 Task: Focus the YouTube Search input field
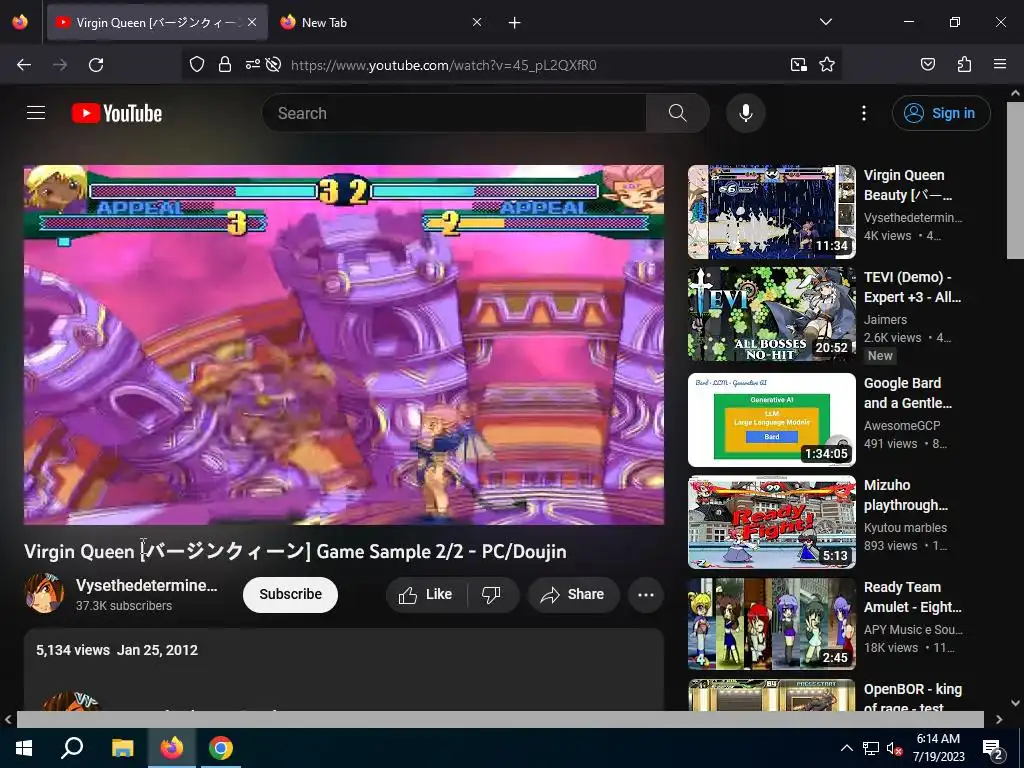[x=455, y=113]
